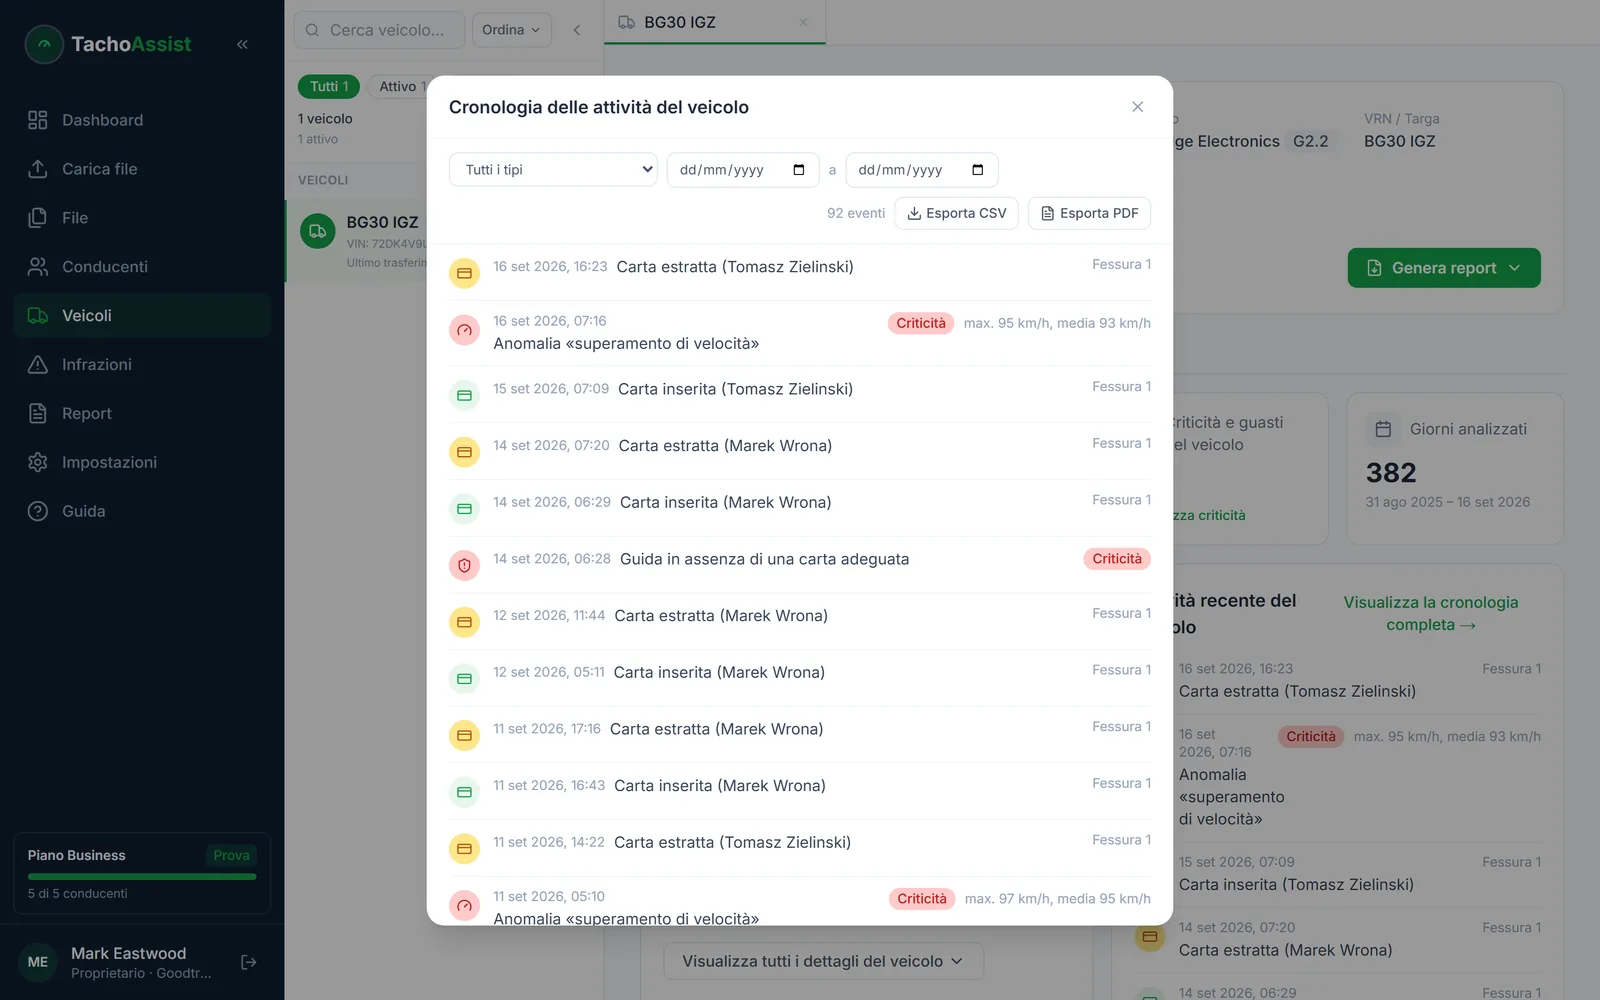The height and width of the screenshot is (1000, 1600).
Task: Click the Giorni analizzati calendar icon
Action: (x=1384, y=430)
